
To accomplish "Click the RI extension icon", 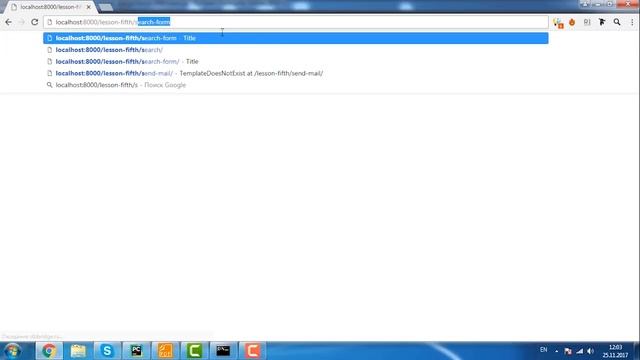I will tap(587, 22).
